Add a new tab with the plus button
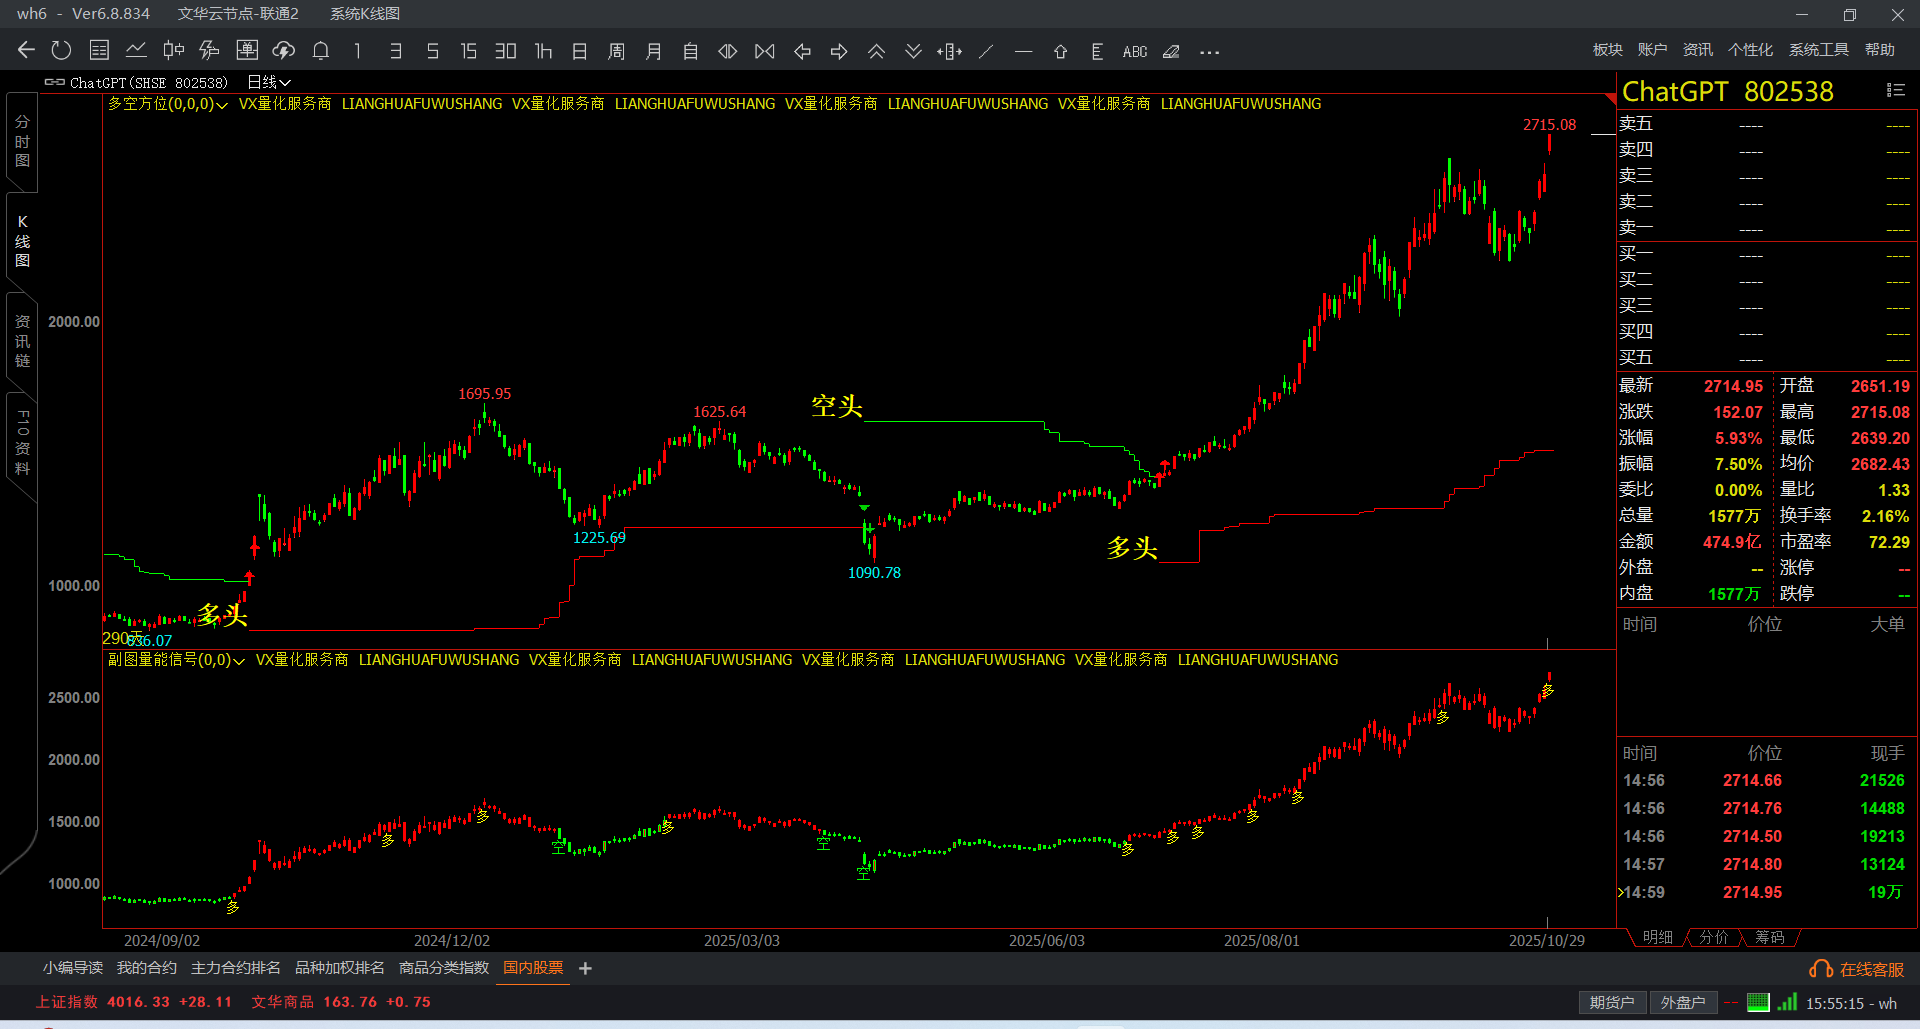Viewport: 1920px width, 1029px height. 586,968
